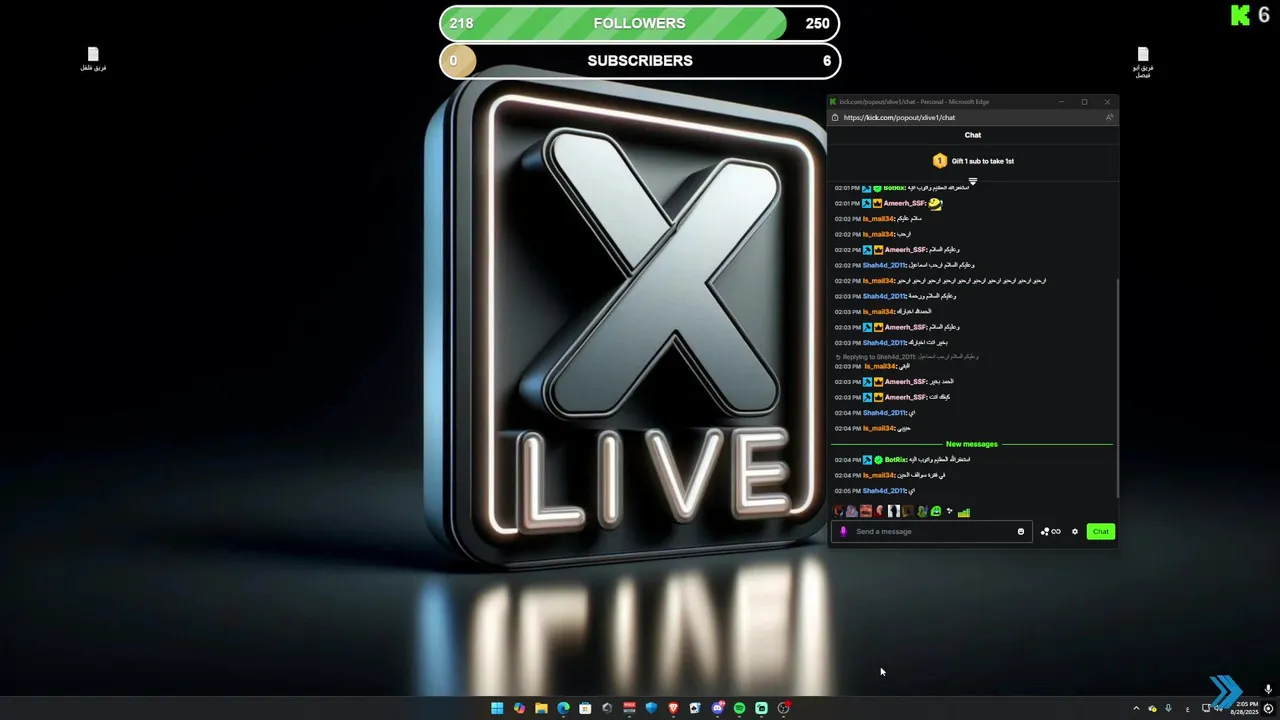
Task: Open the system tray volume control
Action: (1219, 709)
